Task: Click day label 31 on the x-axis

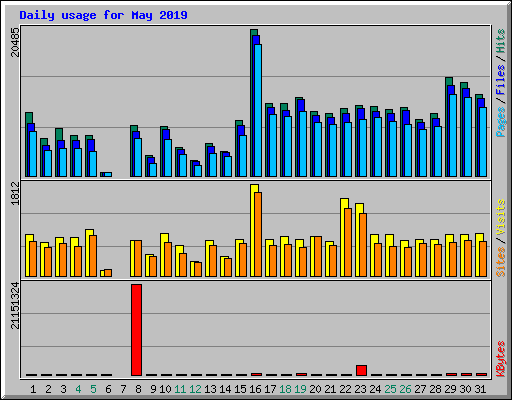Action: click(480, 389)
